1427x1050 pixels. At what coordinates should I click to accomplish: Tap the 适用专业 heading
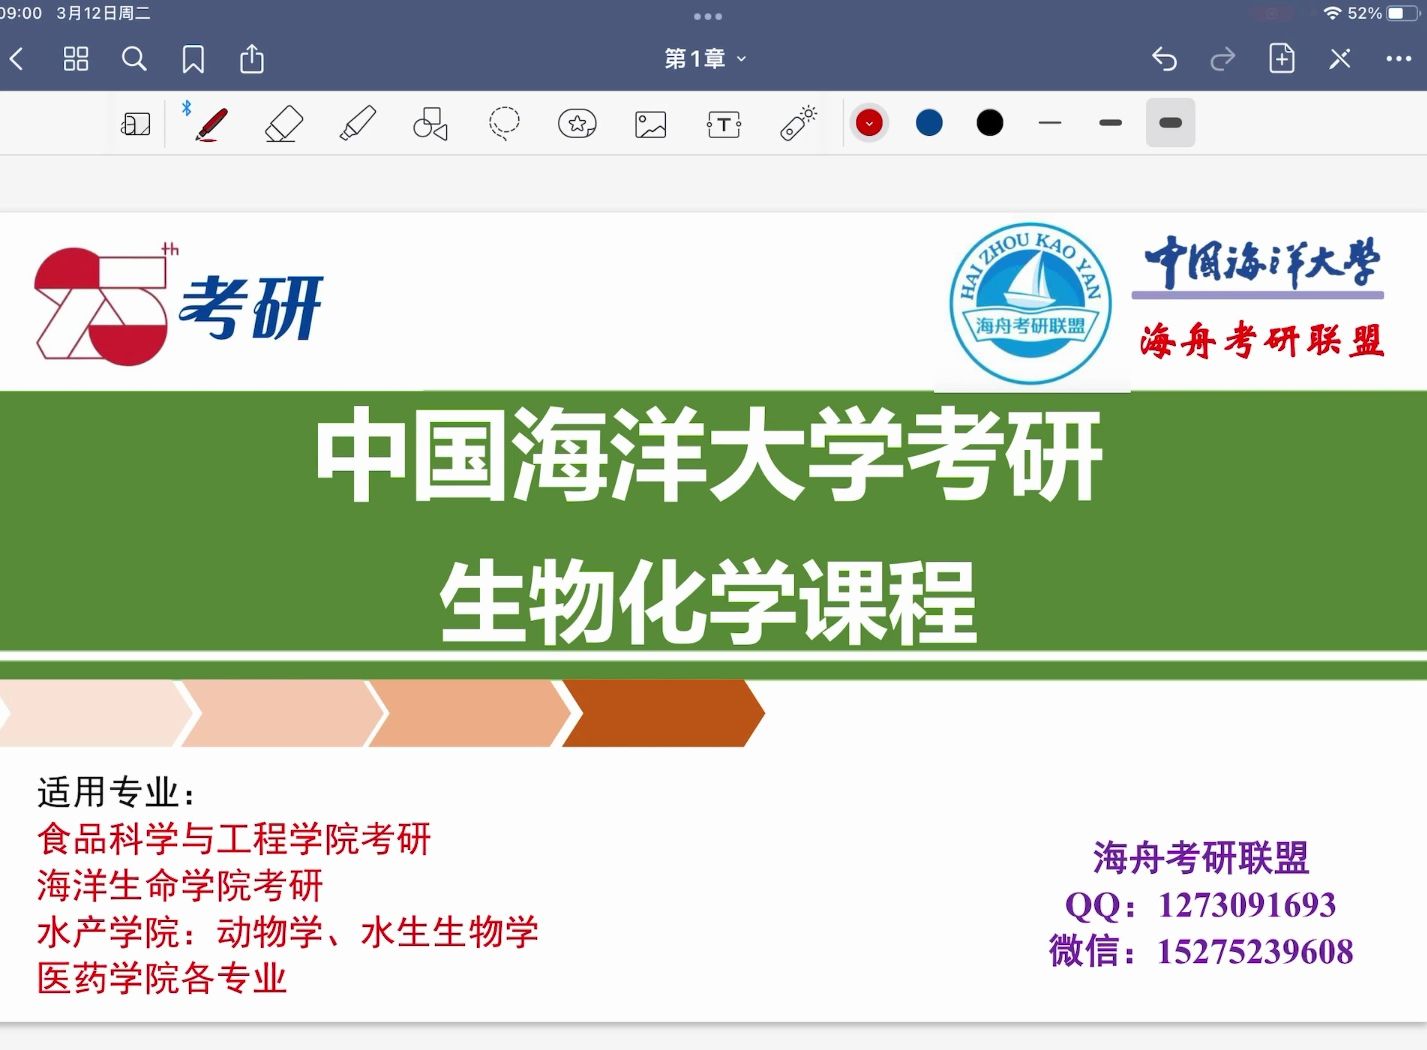[116, 792]
